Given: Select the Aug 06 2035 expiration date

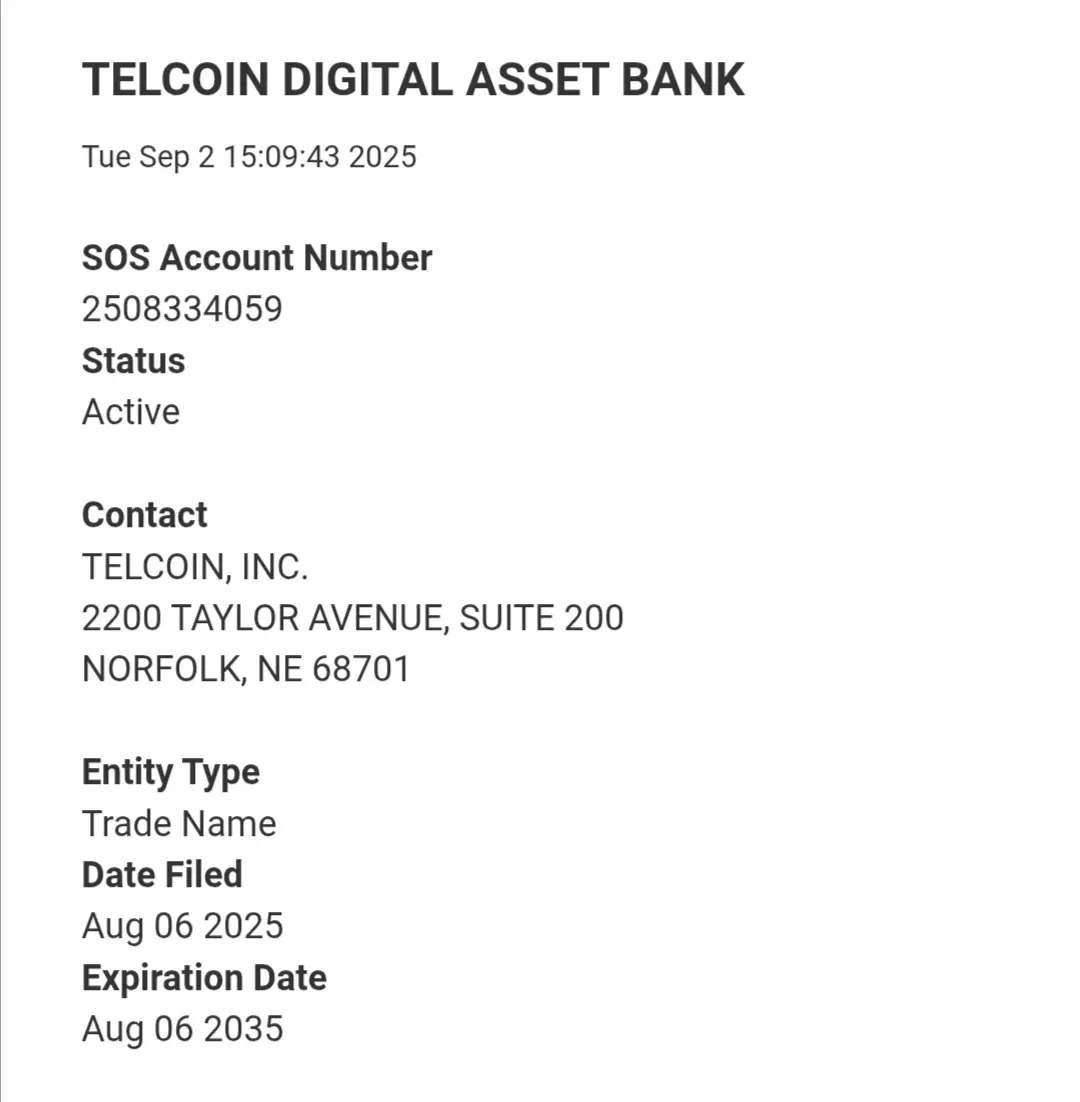Looking at the screenshot, I should click(183, 1030).
